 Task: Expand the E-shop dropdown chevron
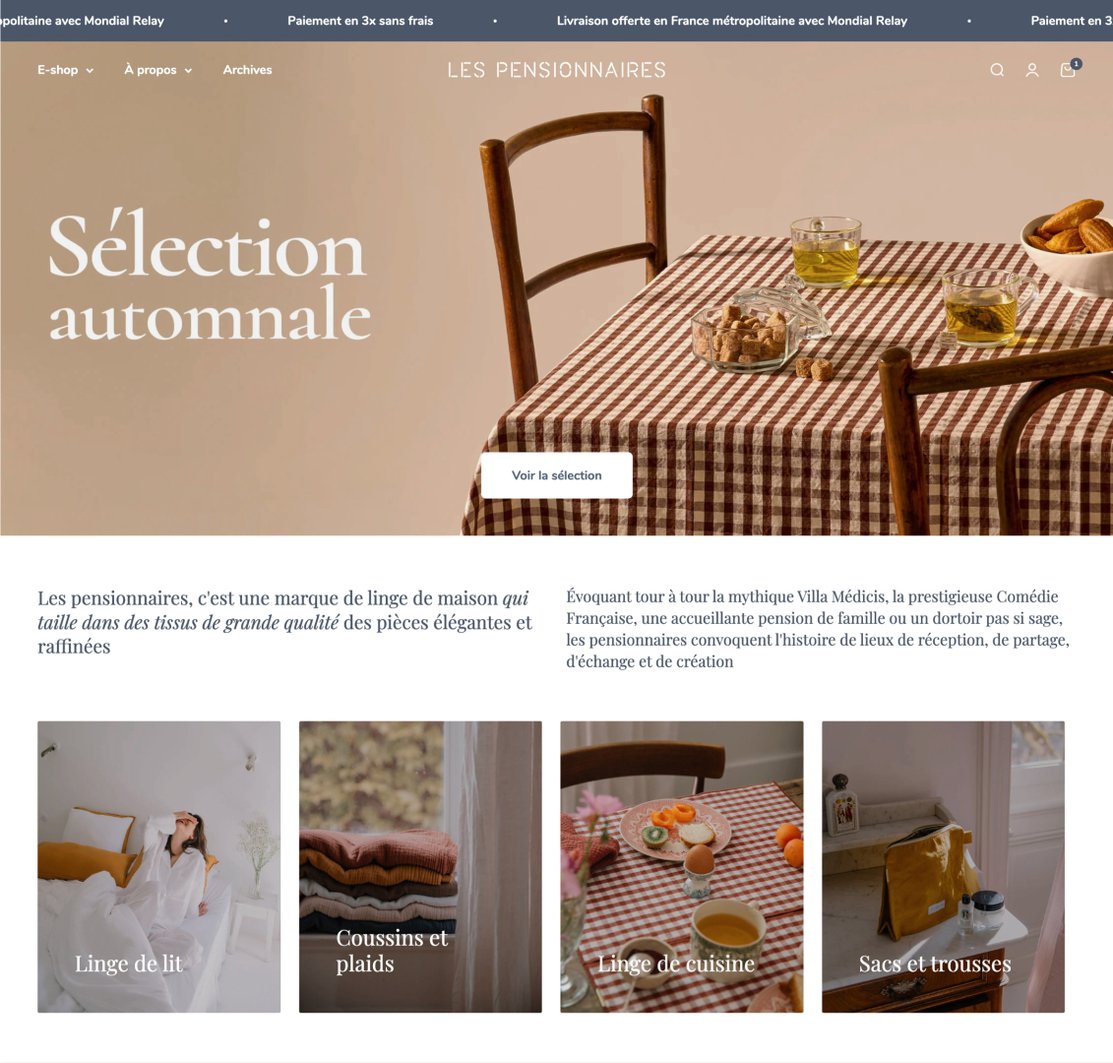pyautogui.click(x=89, y=71)
